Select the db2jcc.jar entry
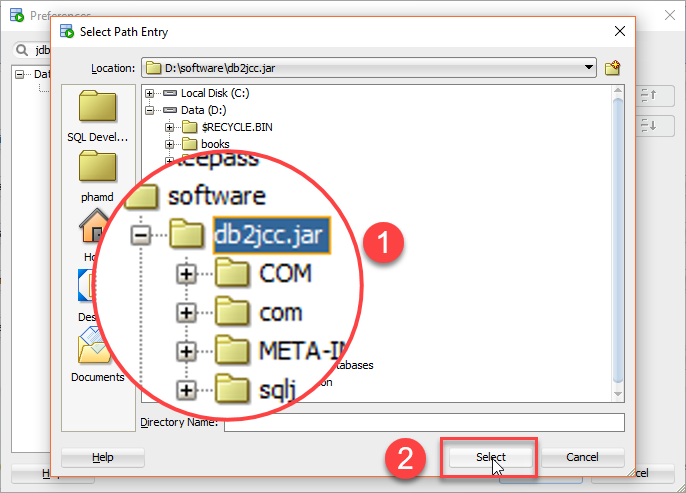686x493 pixels. click(x=272, y=235)
